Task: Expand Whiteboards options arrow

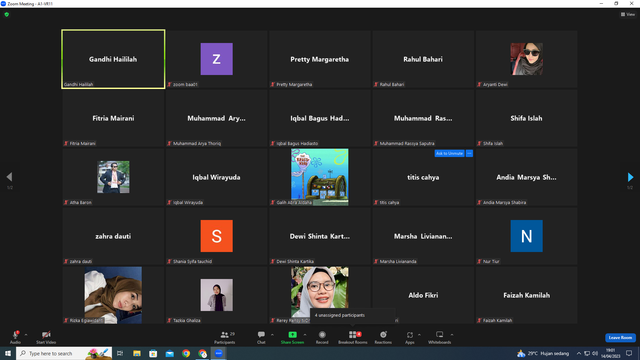Action: coord(452,335)
